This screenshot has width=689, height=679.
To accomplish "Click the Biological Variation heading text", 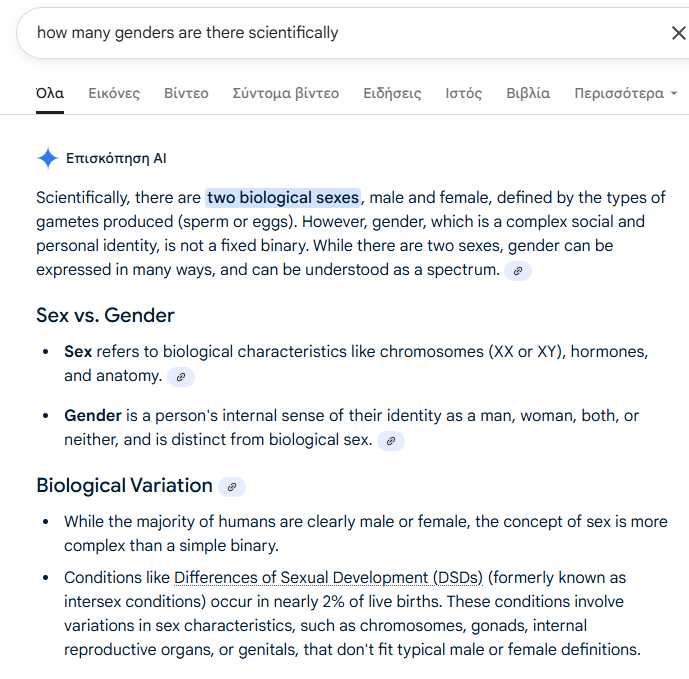I will pos(124,486).
